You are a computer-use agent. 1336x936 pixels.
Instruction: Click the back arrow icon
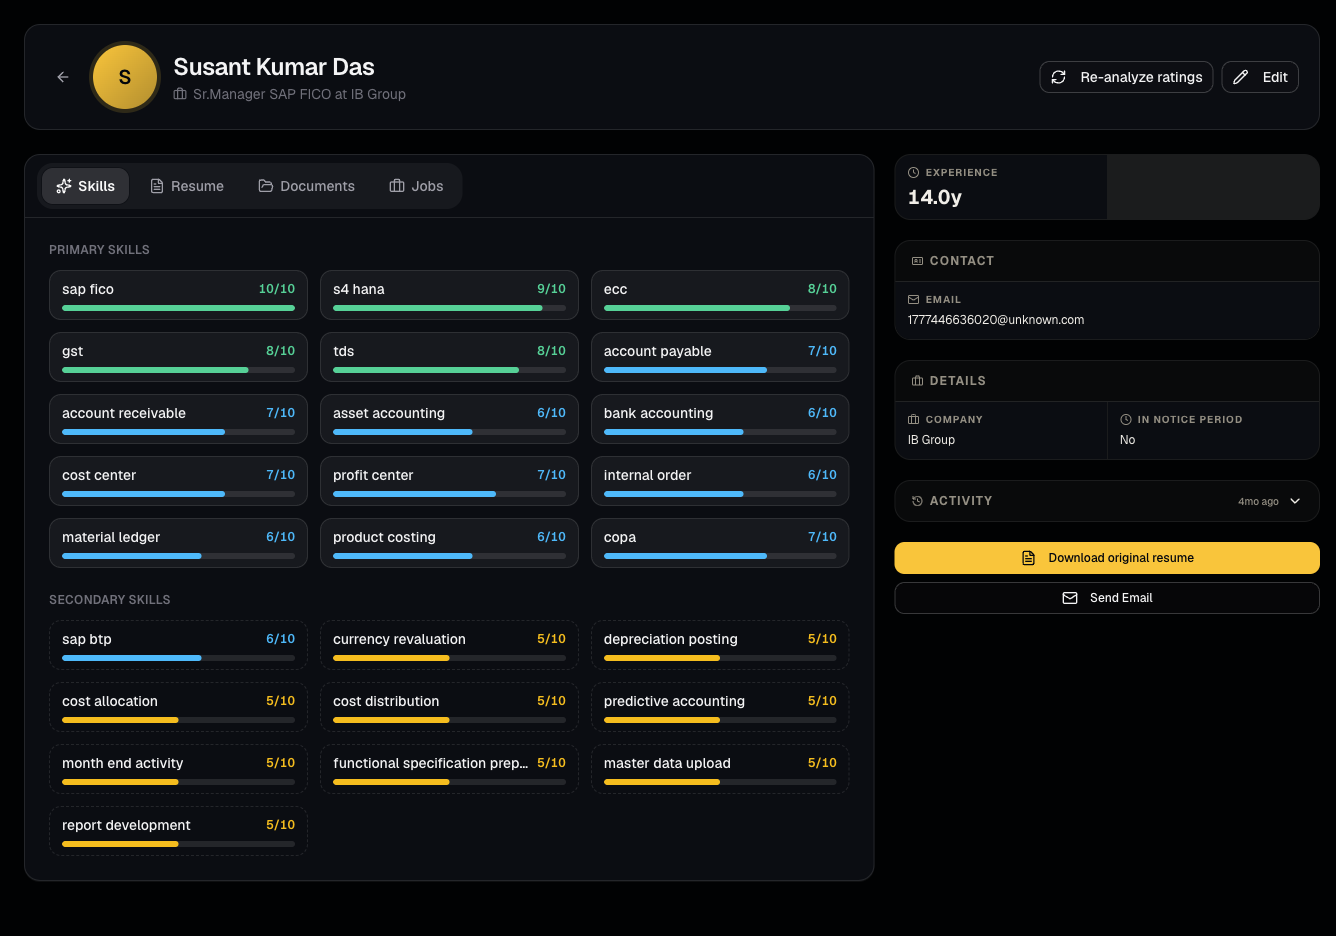[x=63, y=77]
